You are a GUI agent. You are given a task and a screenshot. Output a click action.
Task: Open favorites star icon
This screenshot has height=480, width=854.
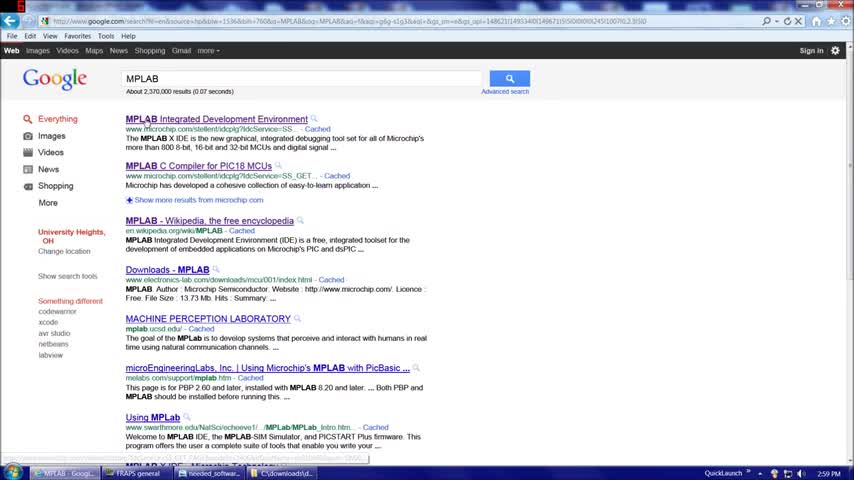click(x=831, y=21)
